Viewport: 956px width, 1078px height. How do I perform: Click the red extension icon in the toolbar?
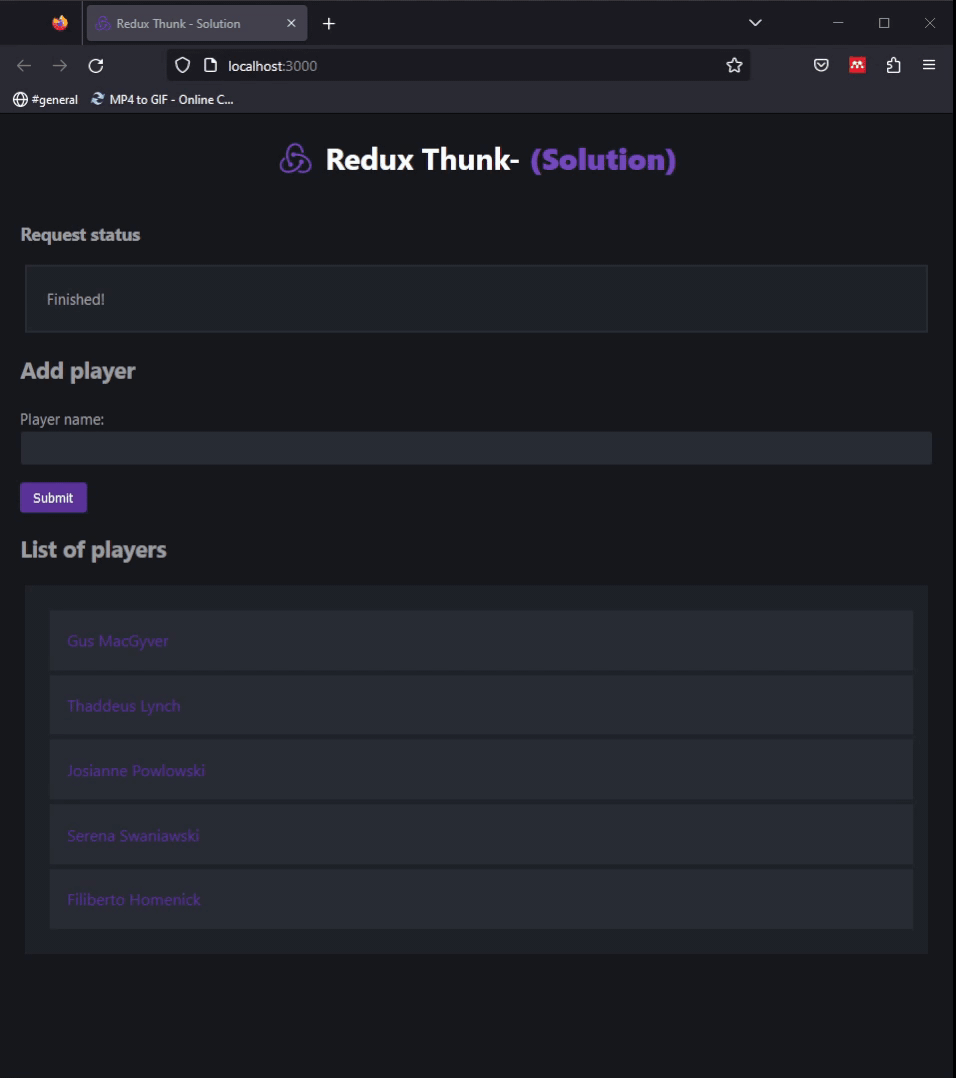coord(857,66)
